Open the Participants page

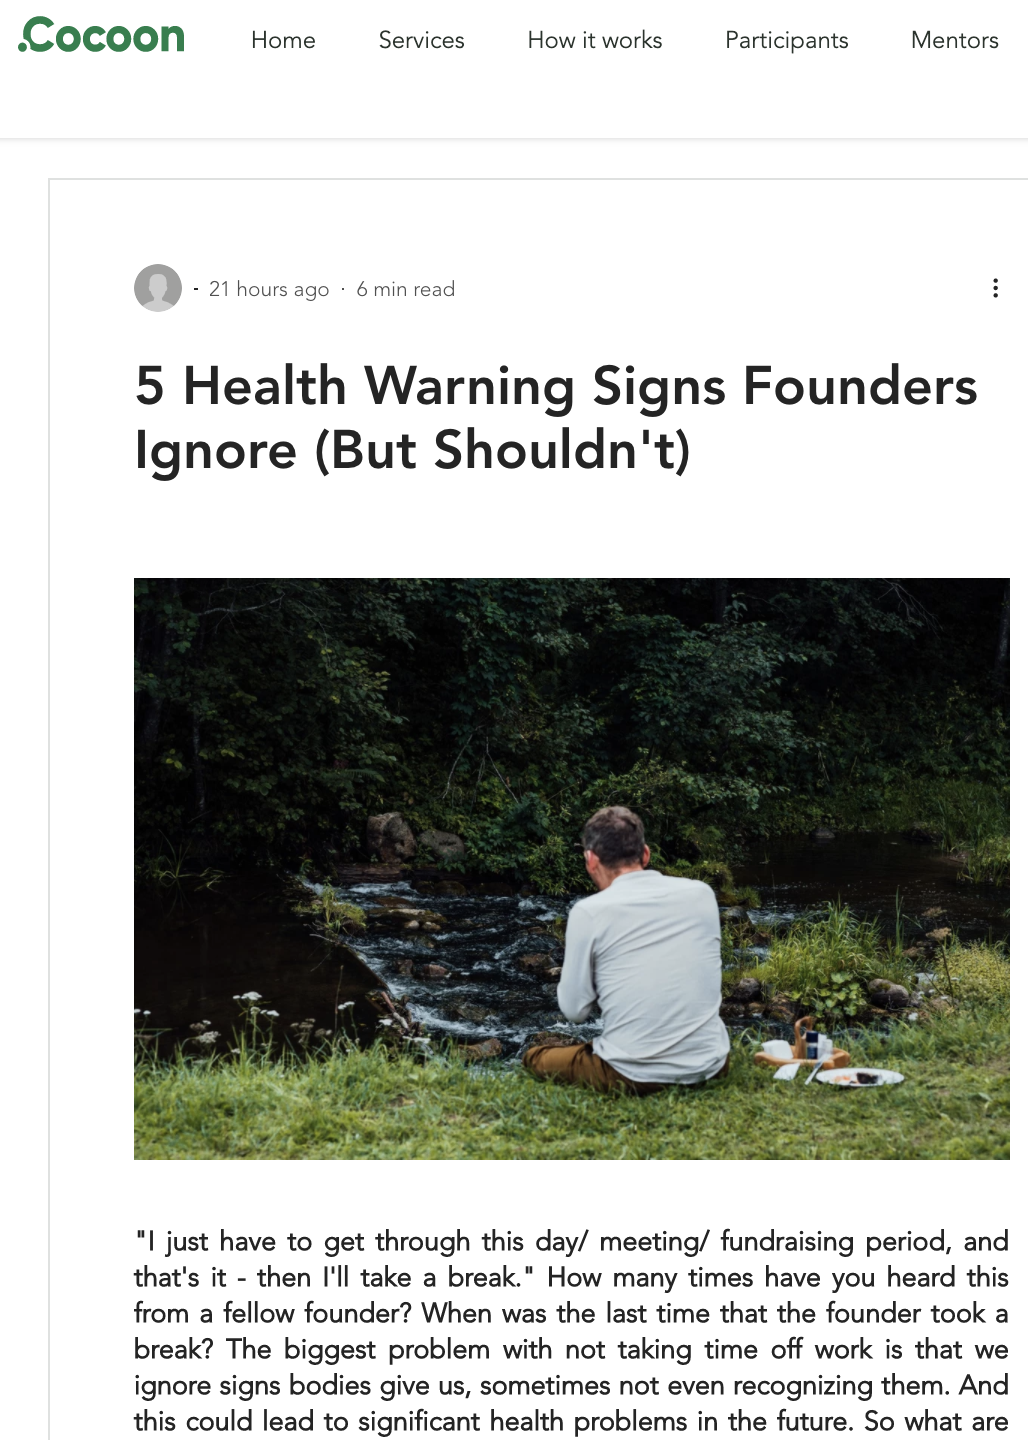pyautogui.click(x=786, y=40)
